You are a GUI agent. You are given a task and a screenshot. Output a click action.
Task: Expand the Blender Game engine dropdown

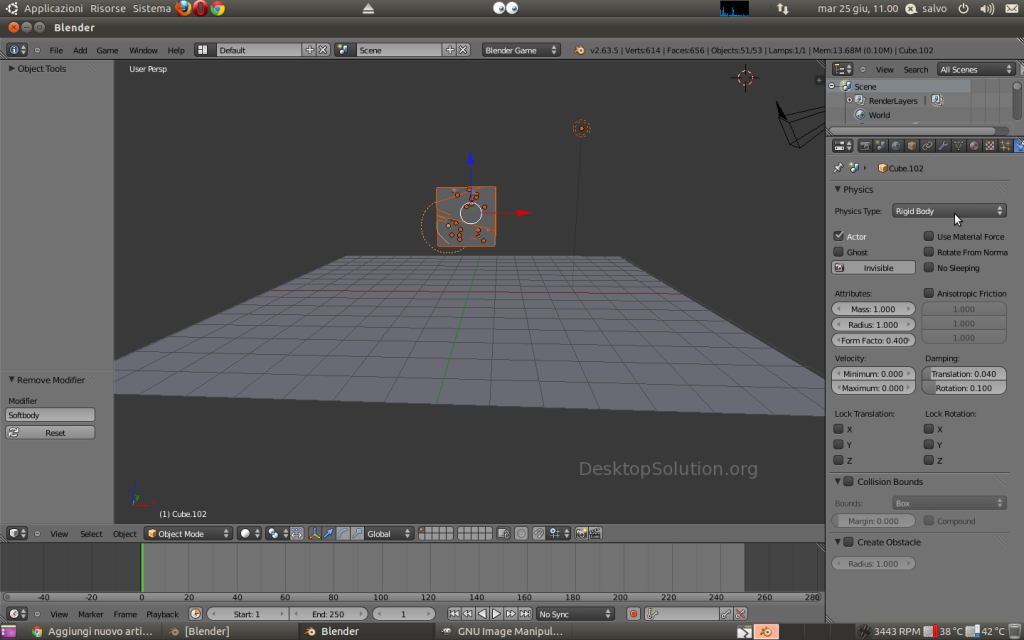click(x=521, y=50)
